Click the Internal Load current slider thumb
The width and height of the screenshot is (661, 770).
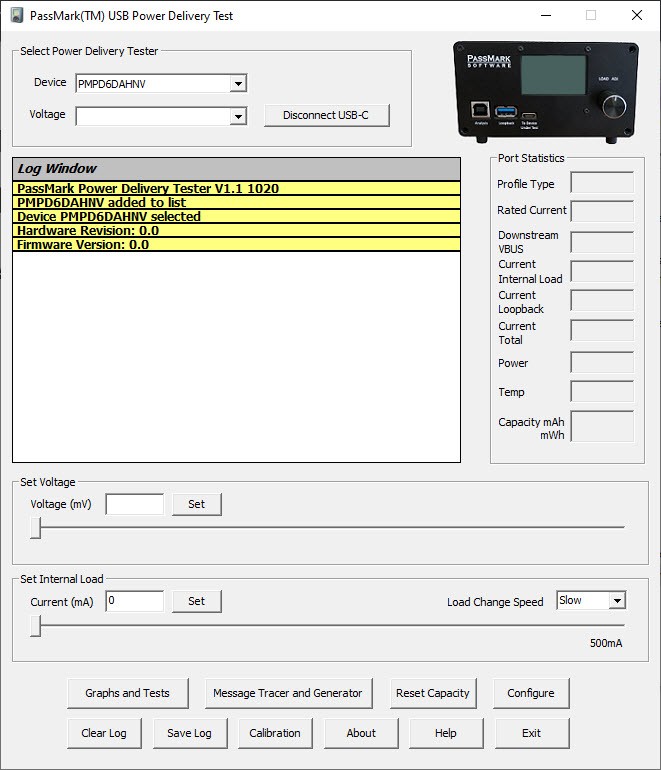tap(35, 626)
